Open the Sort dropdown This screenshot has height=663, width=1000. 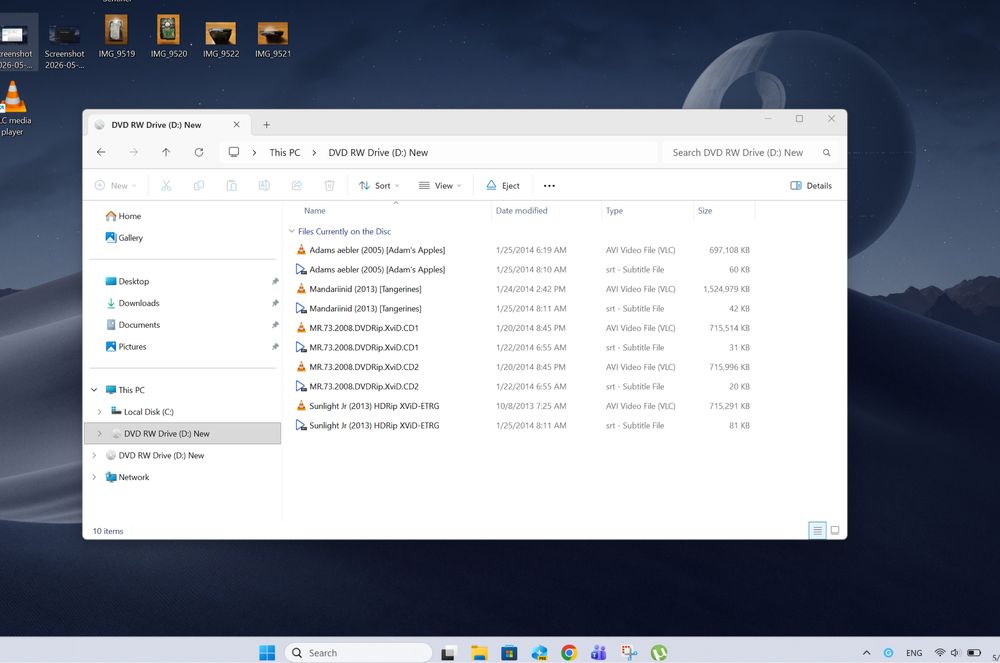click(x=379, y=186)
